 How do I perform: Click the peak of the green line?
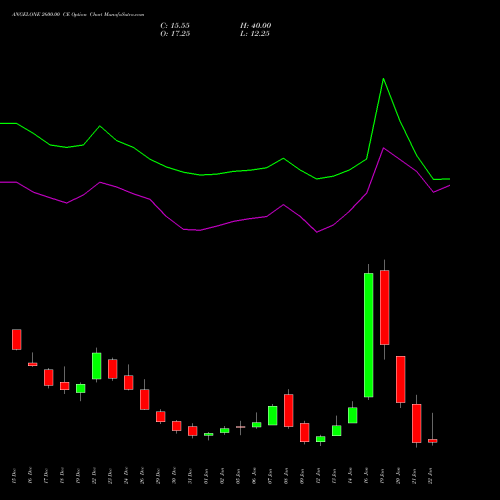pos(383,79)
